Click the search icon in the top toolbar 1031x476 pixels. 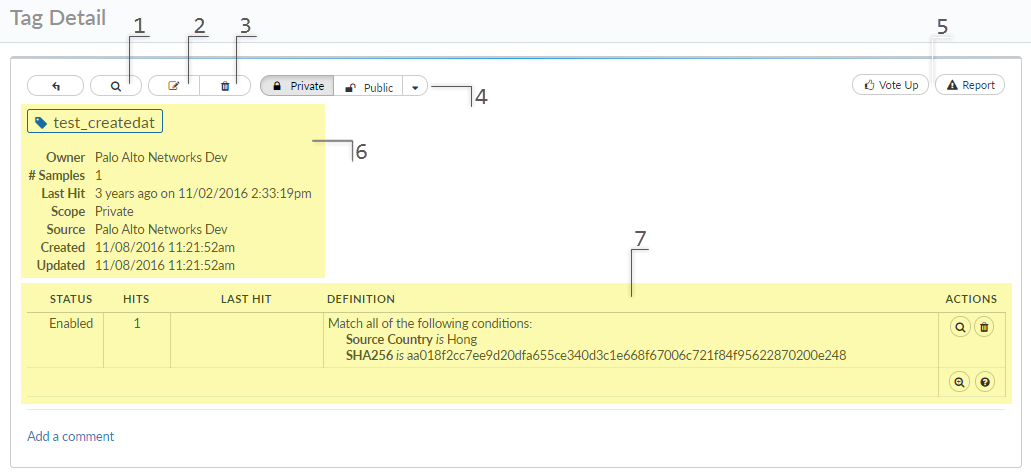[x=116, y=86]
